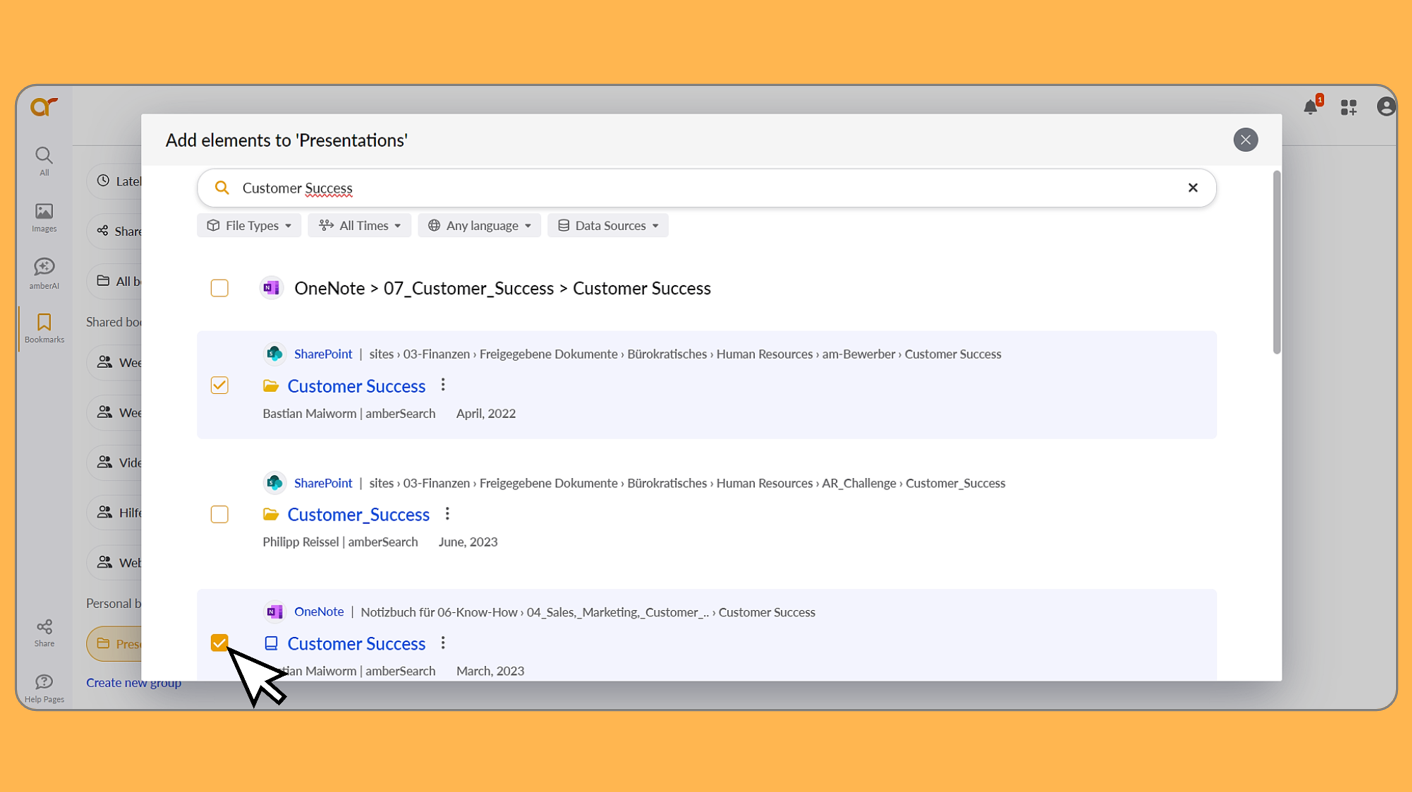Screen dimensions: 1412x792
Task: Open options menu for SharePoint Customer Success
Action: pyautogui.click(x=443, y=385)
